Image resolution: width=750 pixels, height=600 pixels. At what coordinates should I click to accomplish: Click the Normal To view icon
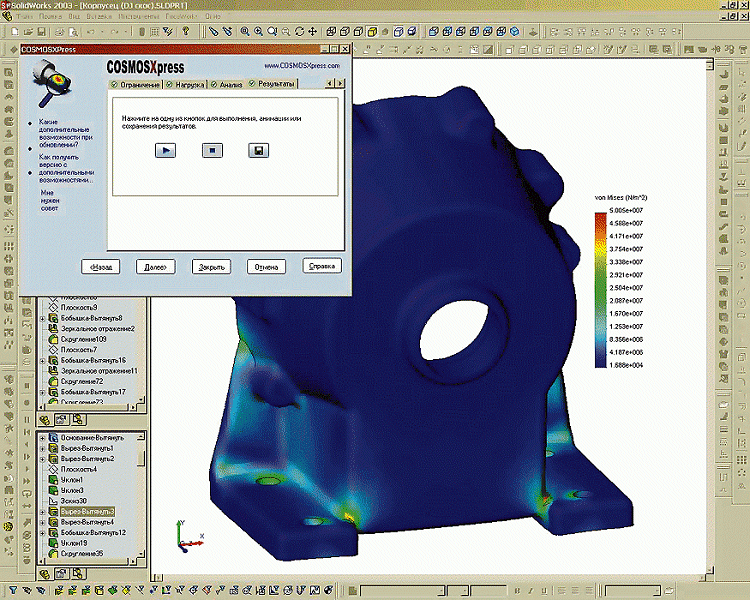tap(532, 32)
